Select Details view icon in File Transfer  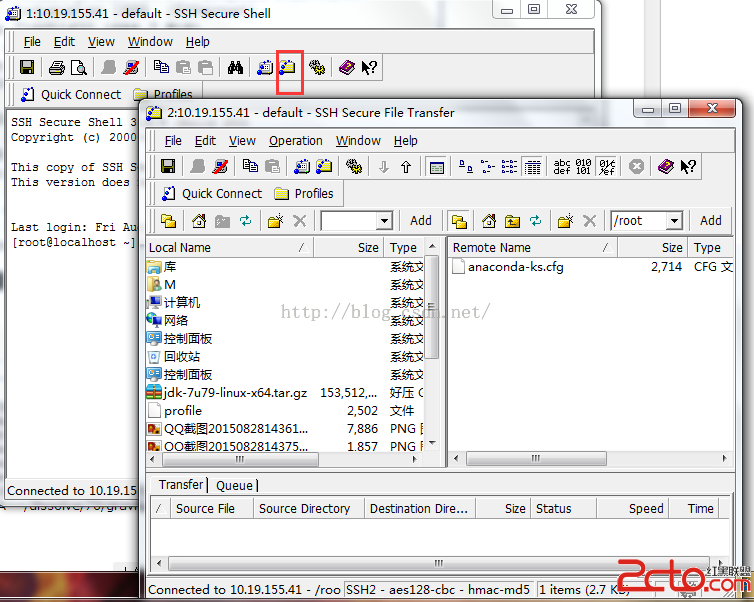(532, 167)
